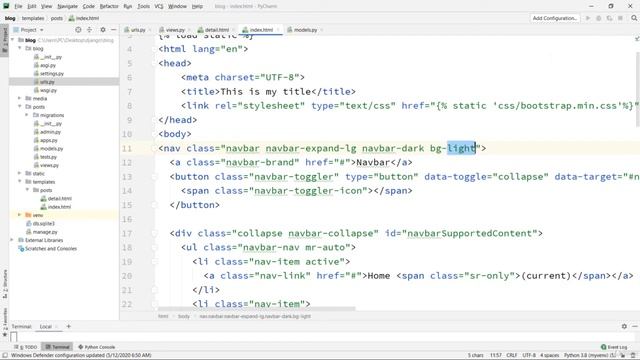The image size is (640, 360).
Task: Toggle the Terminal tool window button
Action: [58, 347]
